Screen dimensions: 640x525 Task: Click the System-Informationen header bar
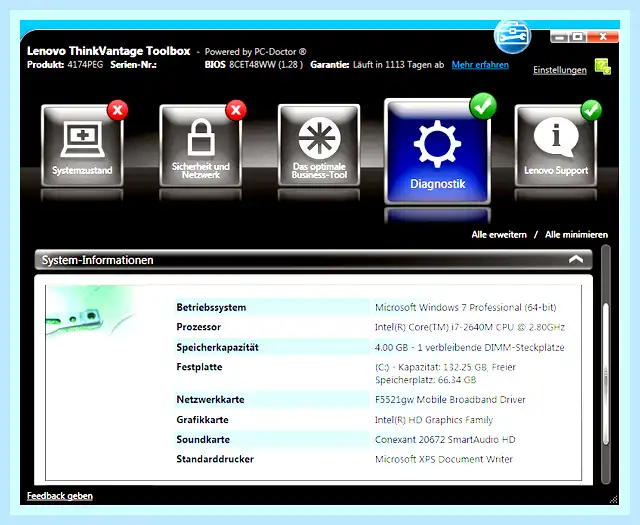pos(313,260)
